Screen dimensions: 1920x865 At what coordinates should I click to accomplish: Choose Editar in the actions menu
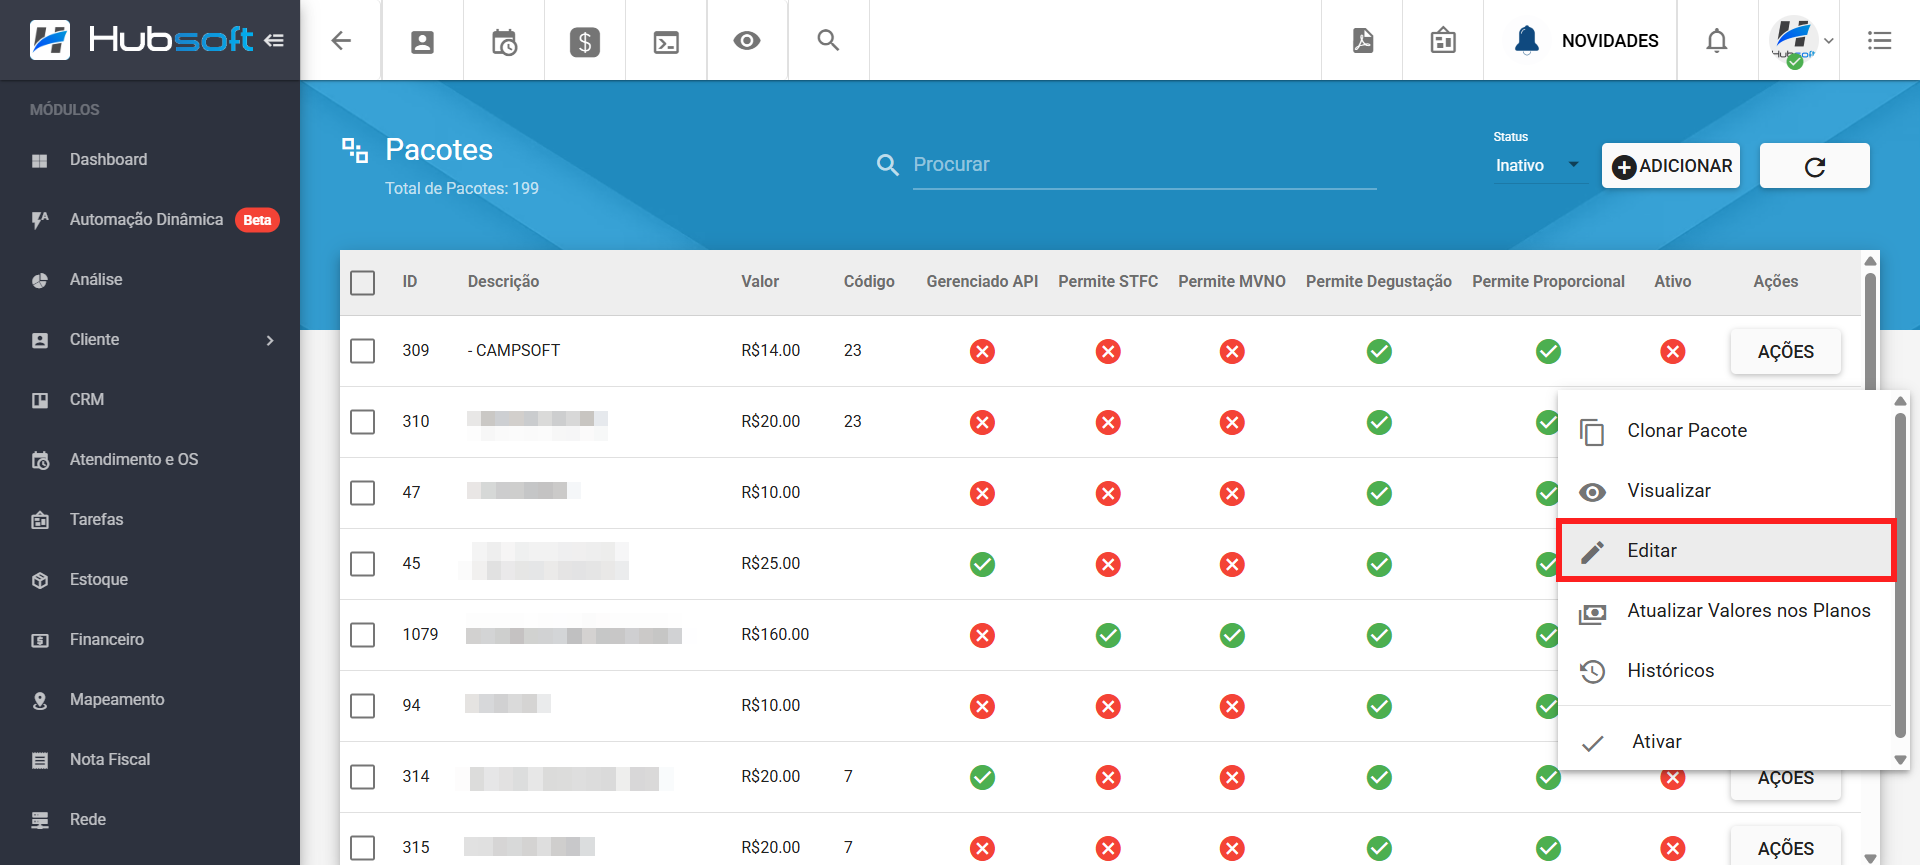coord(1726,551)
